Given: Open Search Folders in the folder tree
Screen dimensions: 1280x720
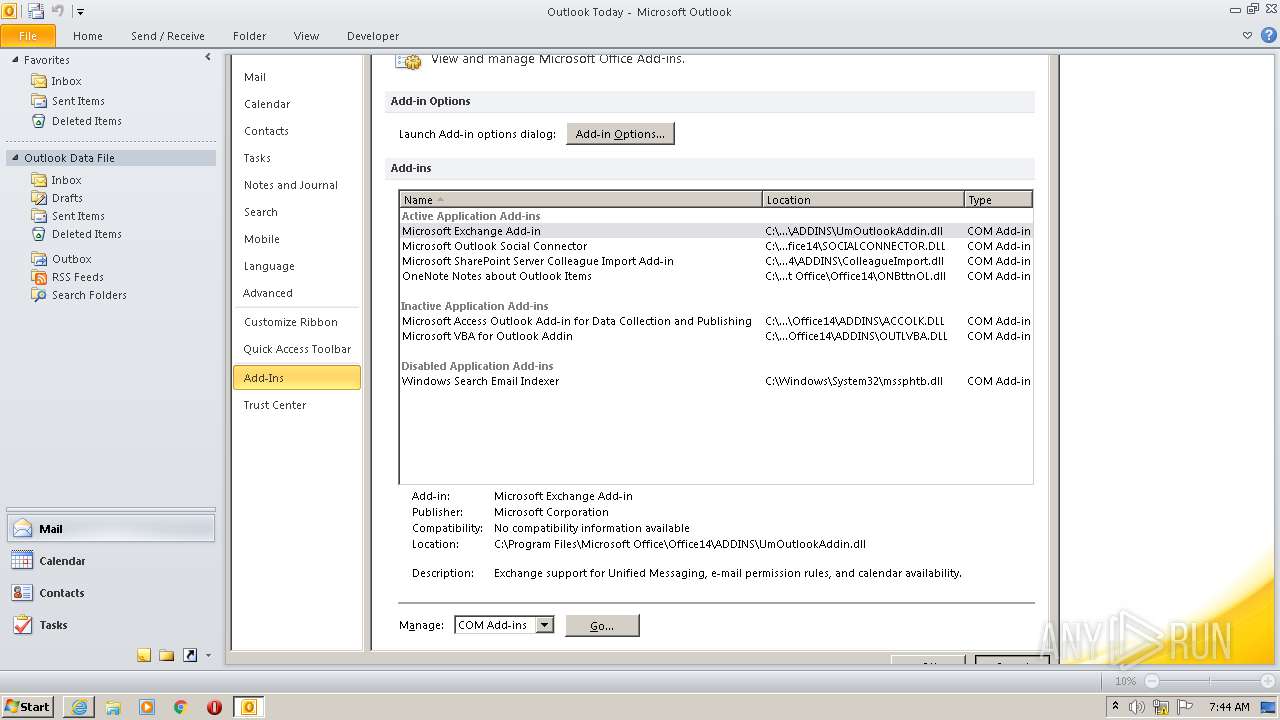Looking at the screenshot, I should 89,295.
